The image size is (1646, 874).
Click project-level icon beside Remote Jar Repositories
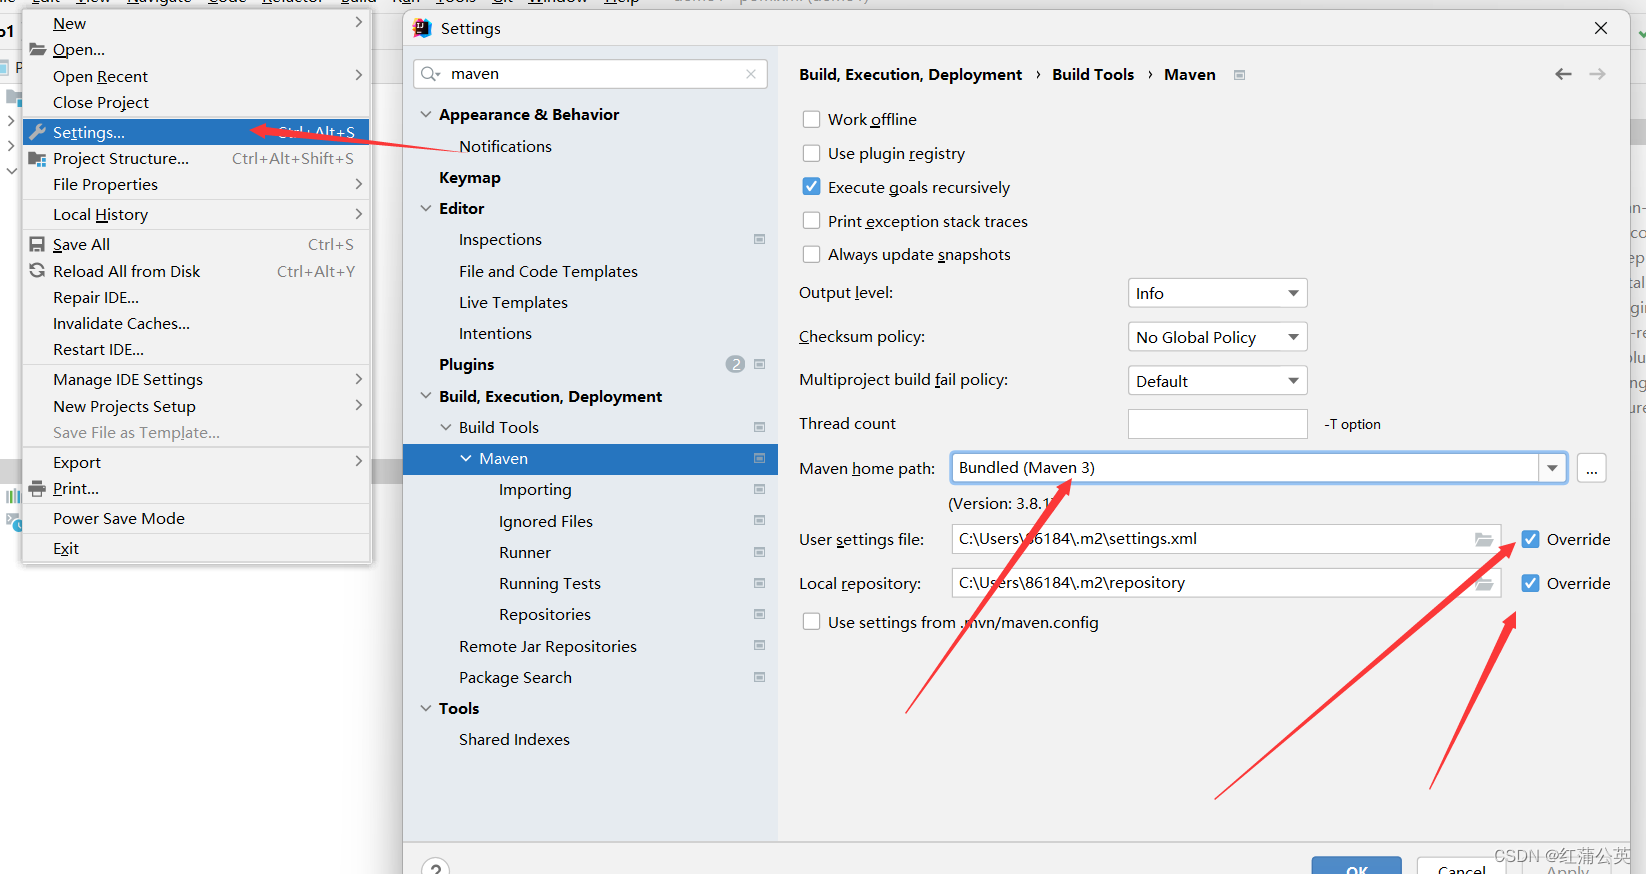pos(759,645)
